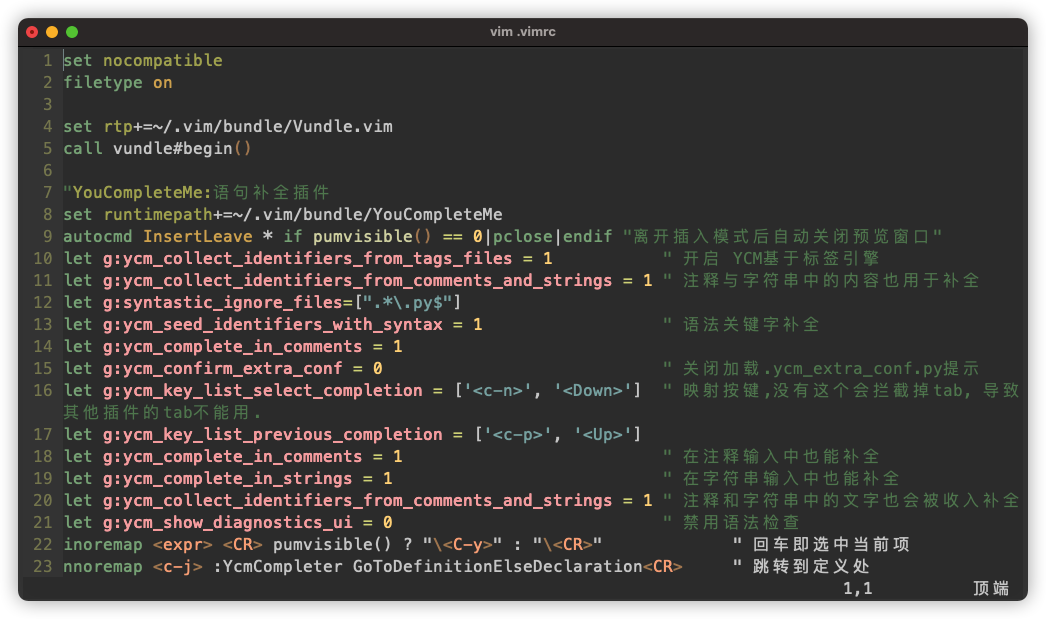
Task: Click 'set runtimepath+=~/.vim/bundle/YouCompleteMe' line
Action: pos(283,214)
